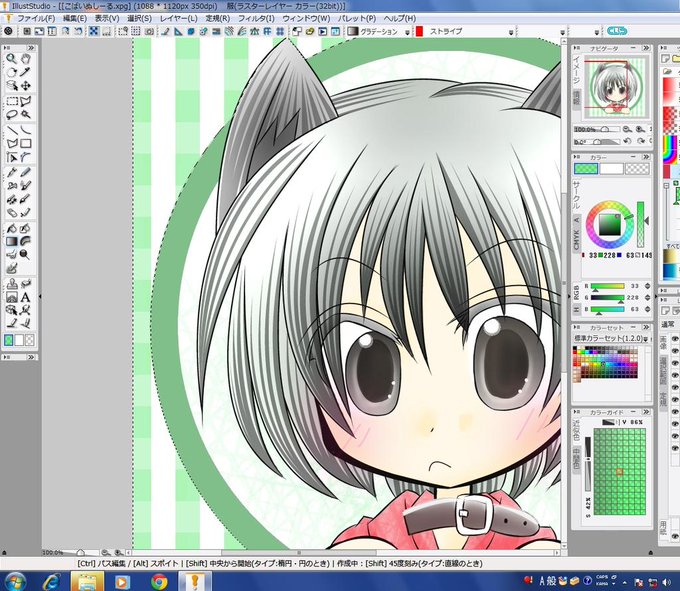Toggle visibility eye of the second layer
The width and height of the screenshot is (680, 591).
(x=674, y=351)
